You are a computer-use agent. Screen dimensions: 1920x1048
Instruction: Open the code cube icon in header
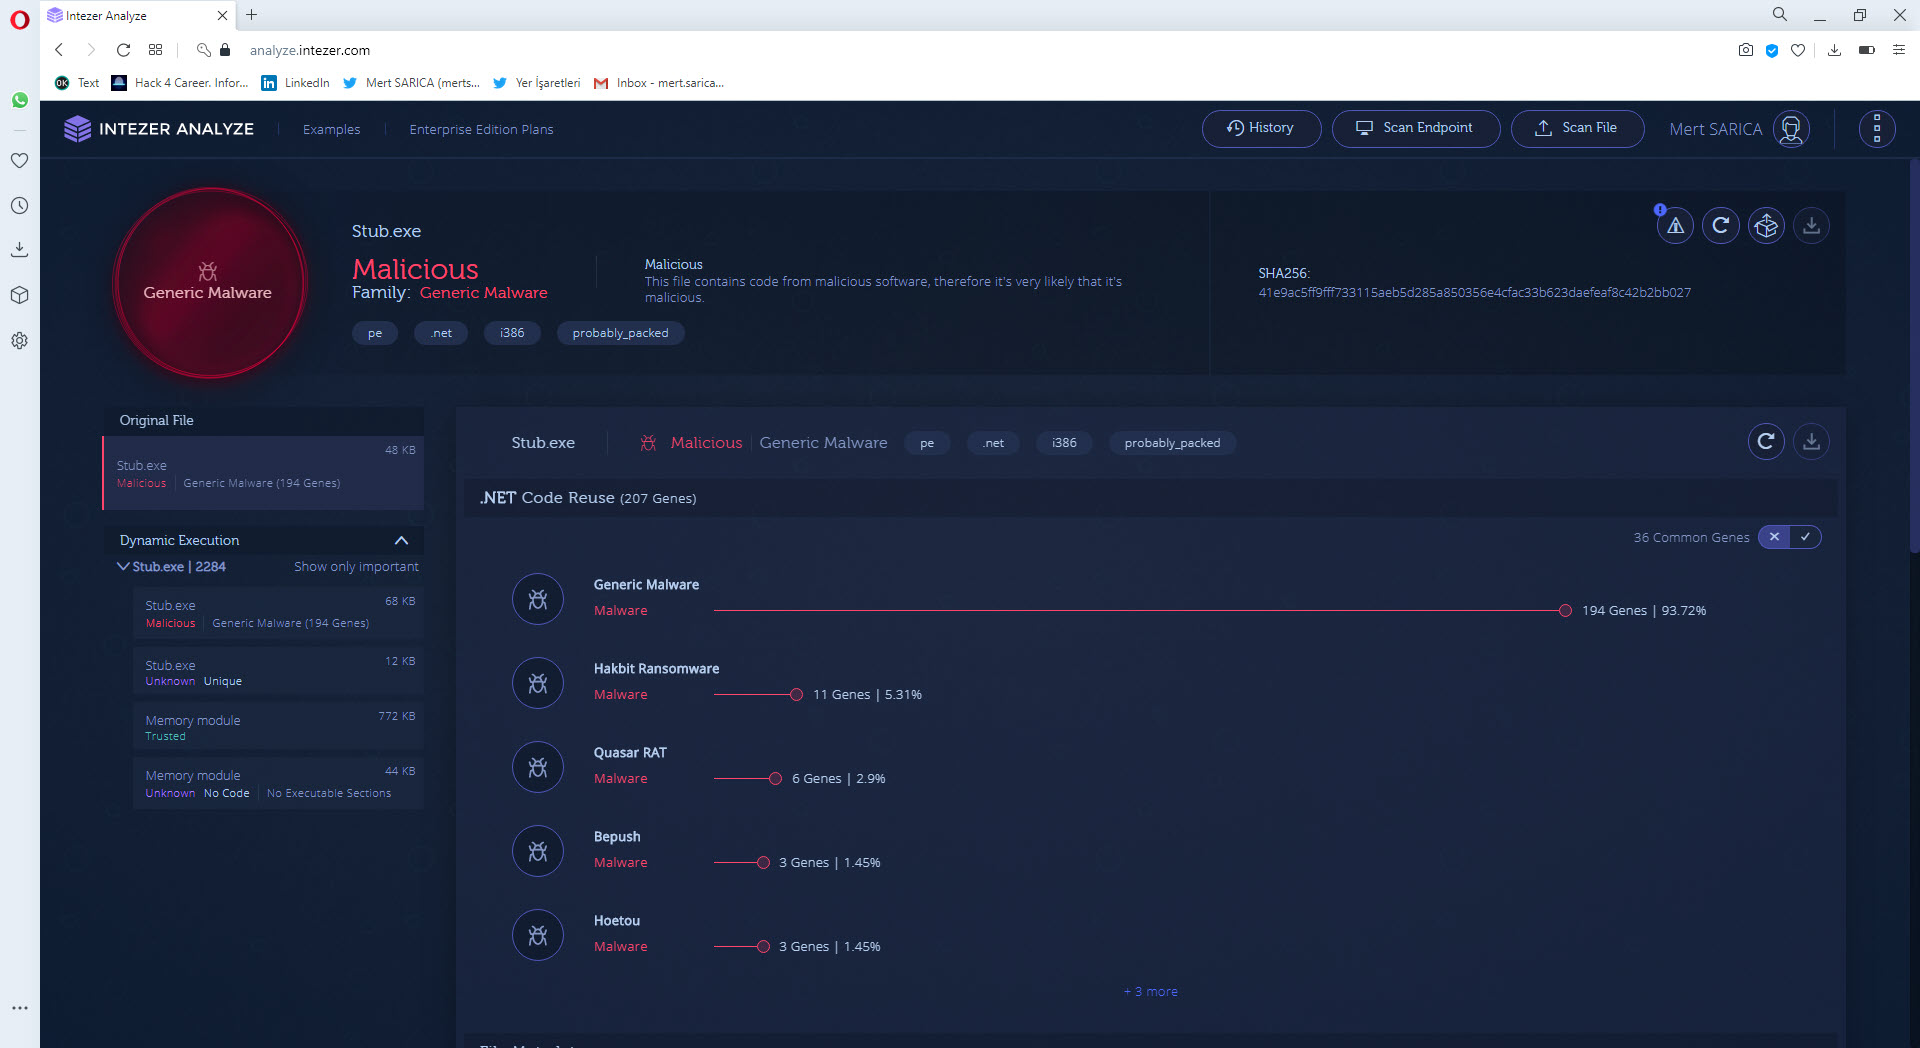pos(1766,226)
